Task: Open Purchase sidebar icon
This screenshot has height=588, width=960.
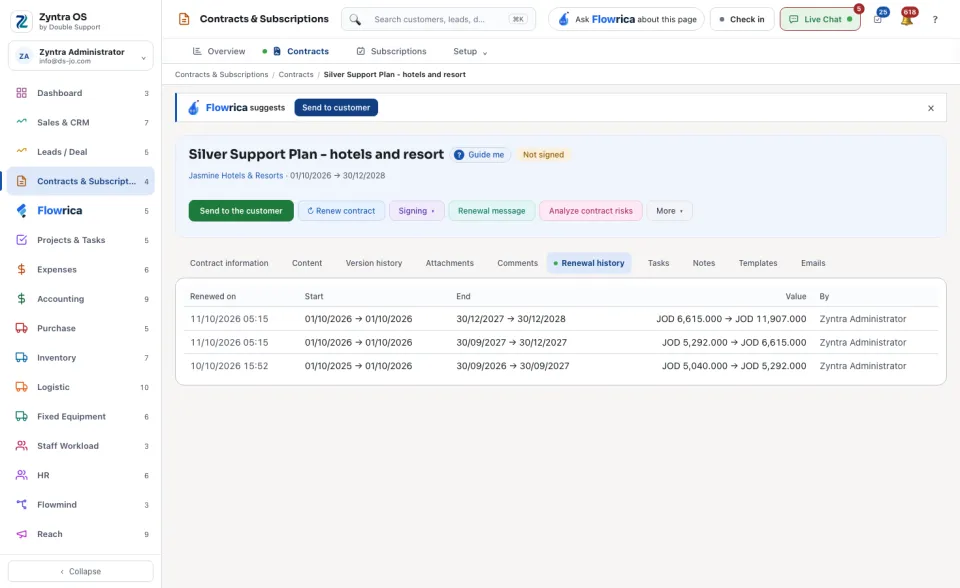Action: click(x=21, y=328)
